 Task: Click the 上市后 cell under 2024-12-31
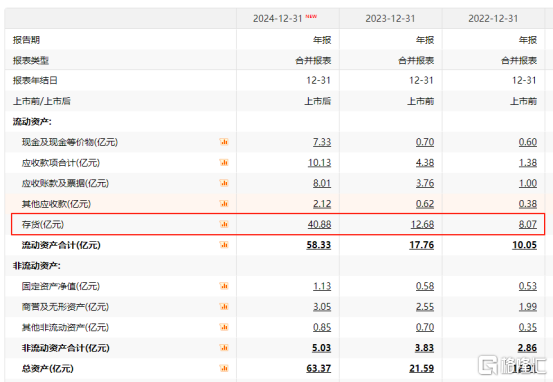318,101
